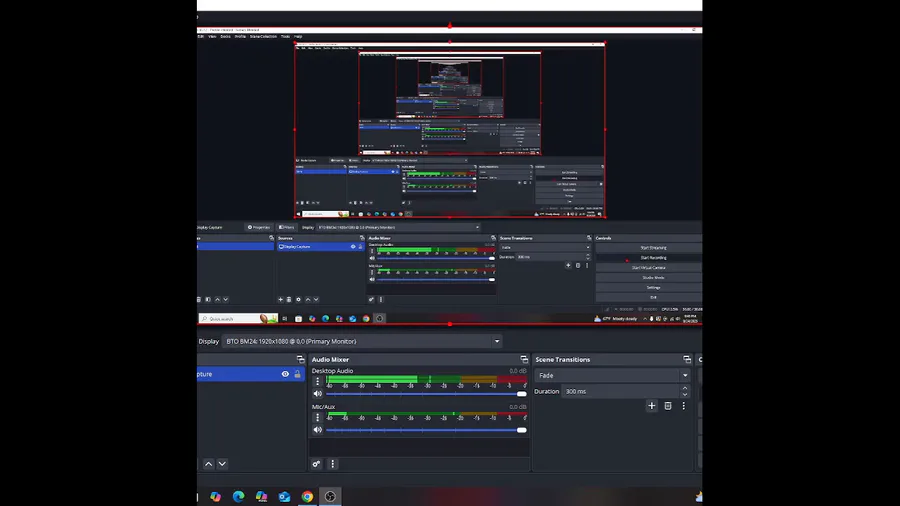Select the Display Capture row in previewed Sources
The height and width of the screenshot is (506, 900).
(320, 247)
